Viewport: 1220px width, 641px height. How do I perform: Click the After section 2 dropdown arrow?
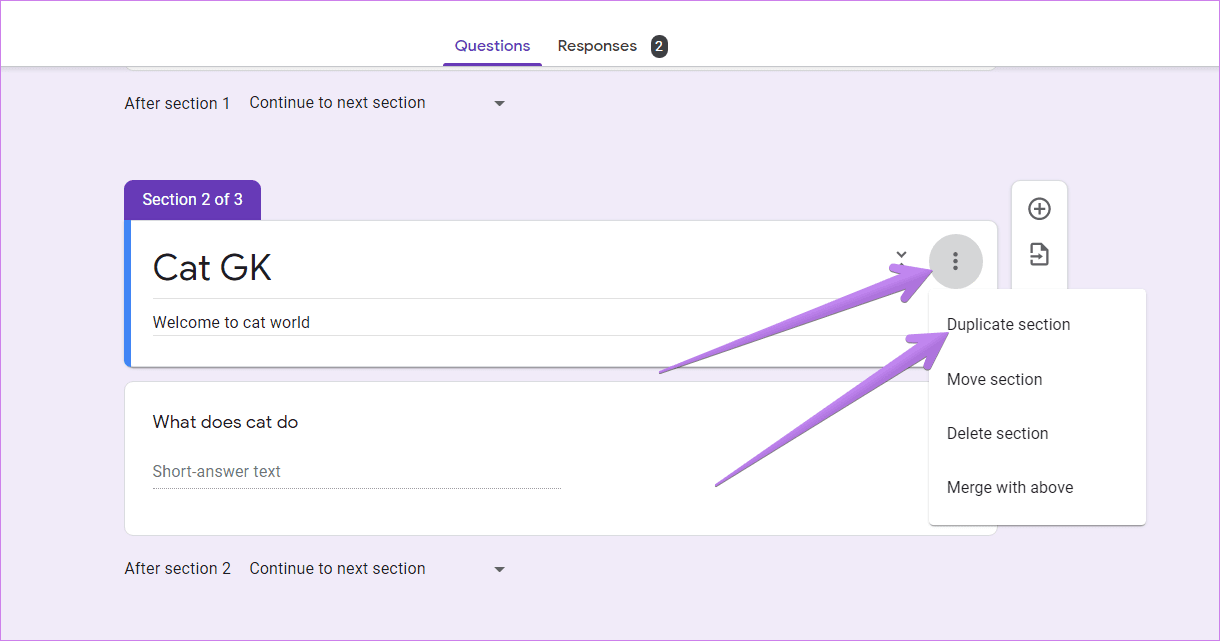pos(500,570)
